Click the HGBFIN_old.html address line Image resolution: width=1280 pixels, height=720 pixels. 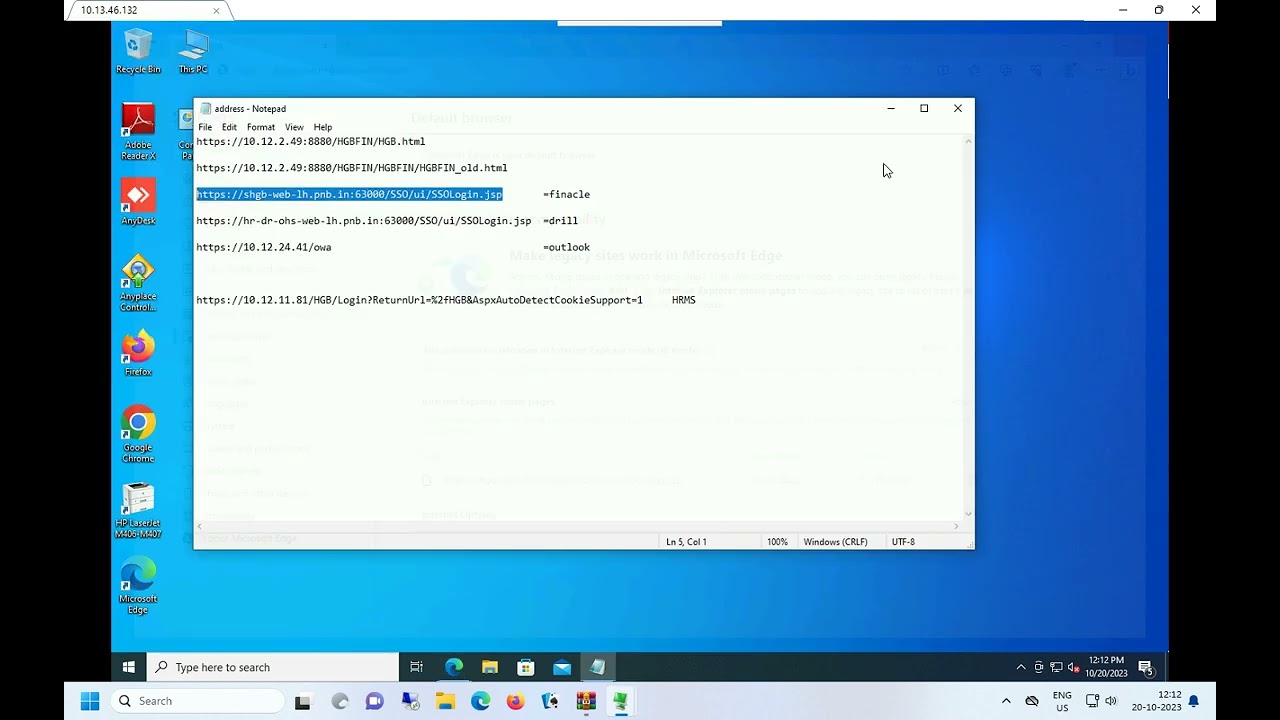(351, 168)
